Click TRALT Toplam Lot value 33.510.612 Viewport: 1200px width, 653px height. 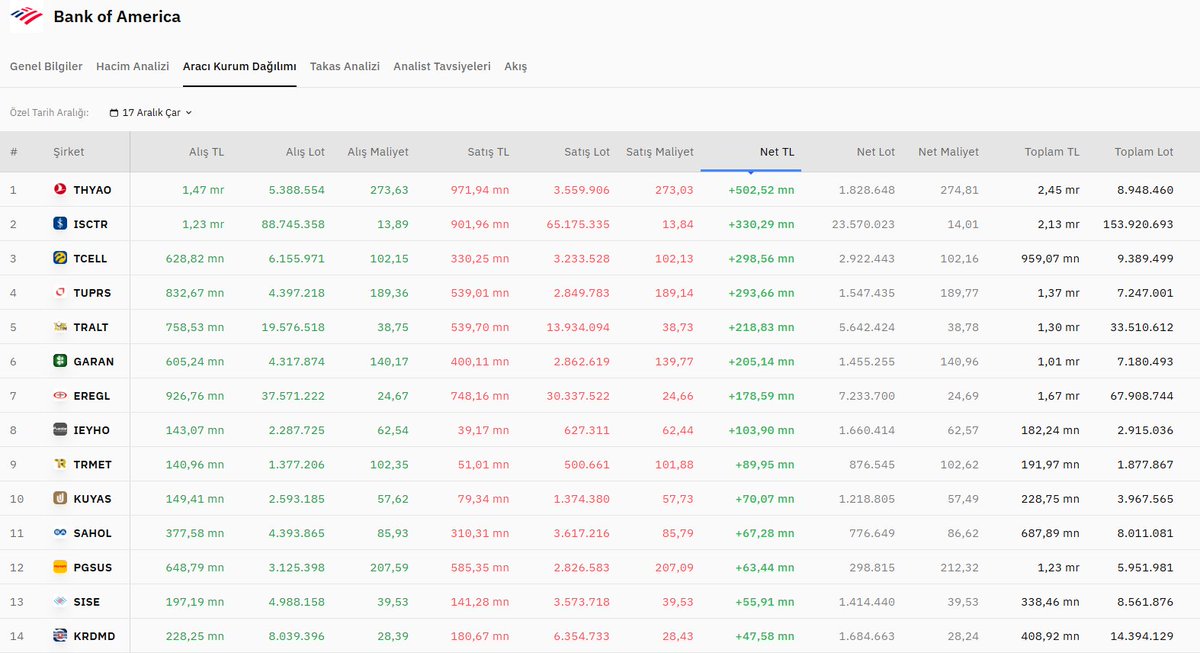click(x=1140, y=327)
